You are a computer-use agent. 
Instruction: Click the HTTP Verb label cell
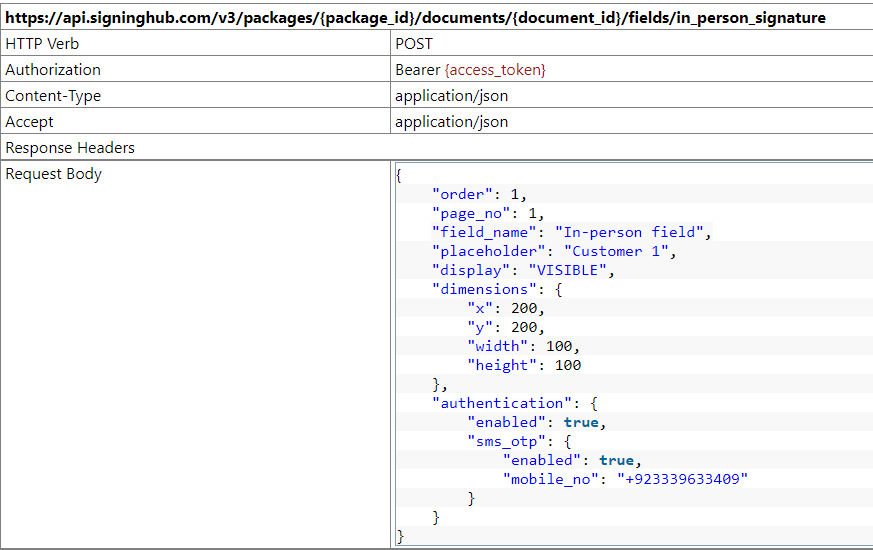tap(42, 44)
